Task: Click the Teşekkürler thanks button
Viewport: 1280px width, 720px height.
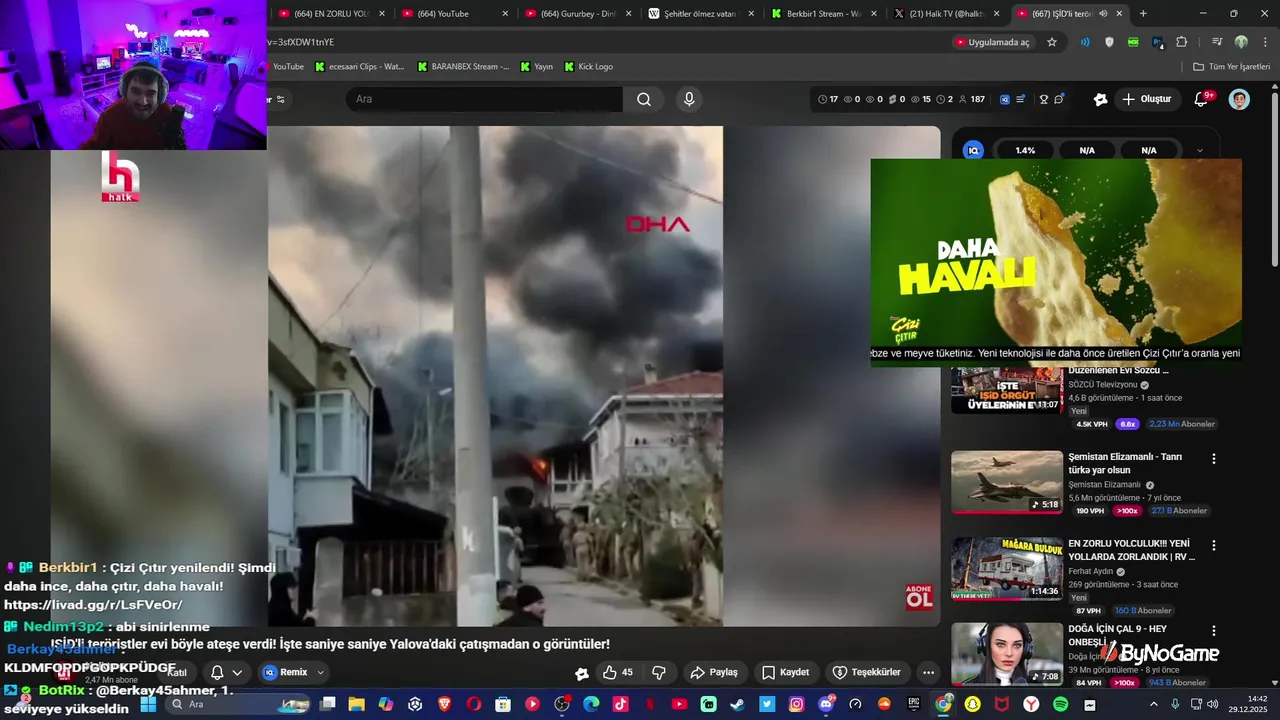Action: (867, 672)
